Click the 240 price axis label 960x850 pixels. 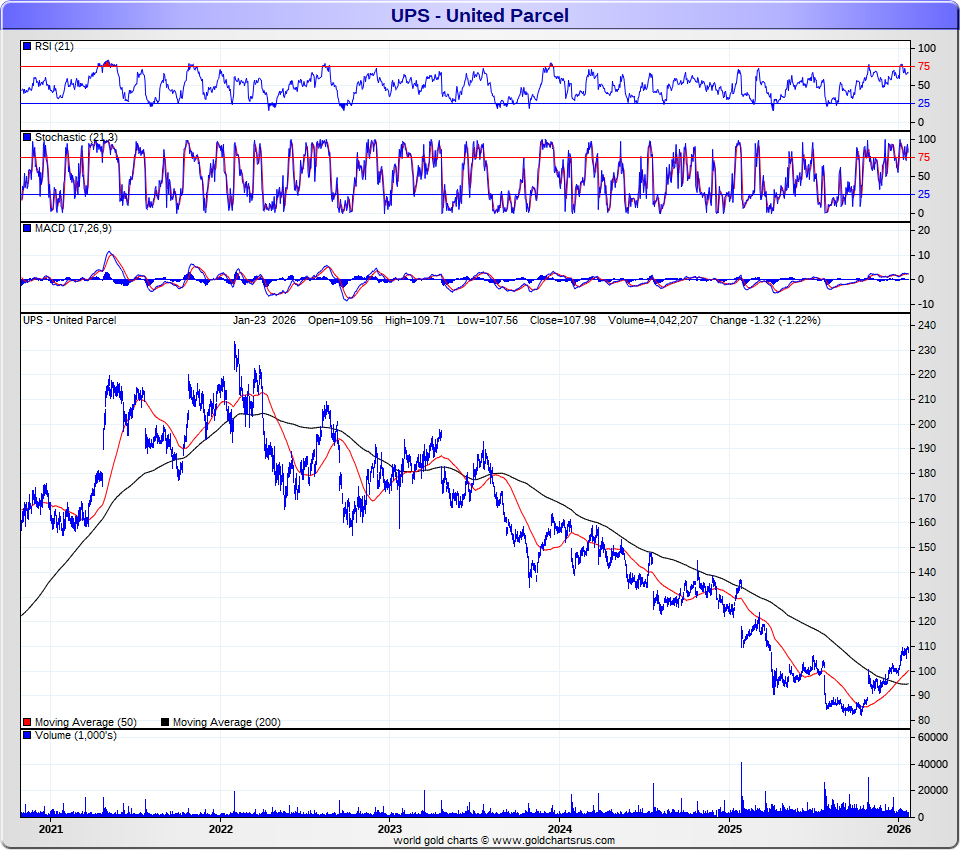click(927, 325)
